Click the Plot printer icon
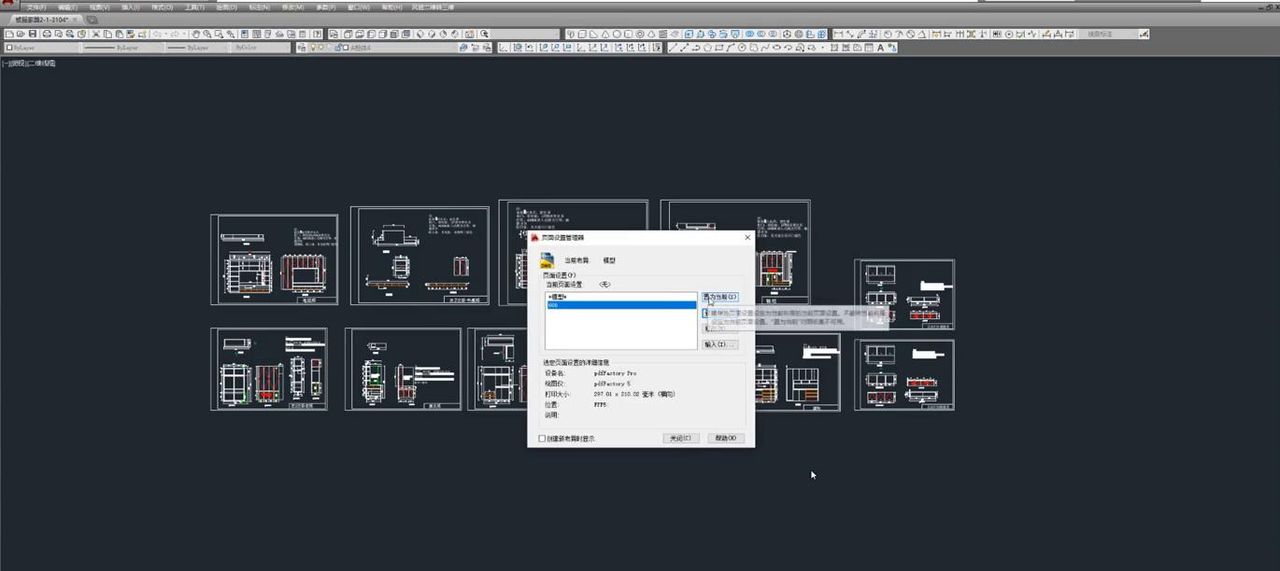1280x571 pixels. [47, 33]
